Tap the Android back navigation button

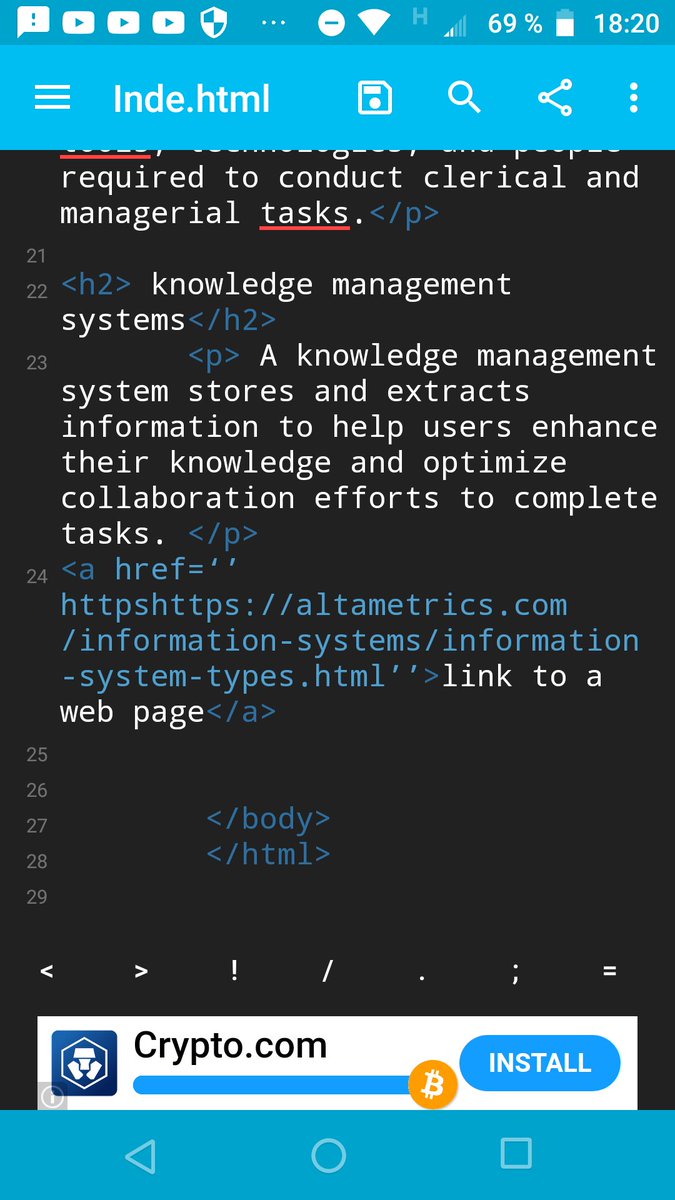pos(140,1156)
